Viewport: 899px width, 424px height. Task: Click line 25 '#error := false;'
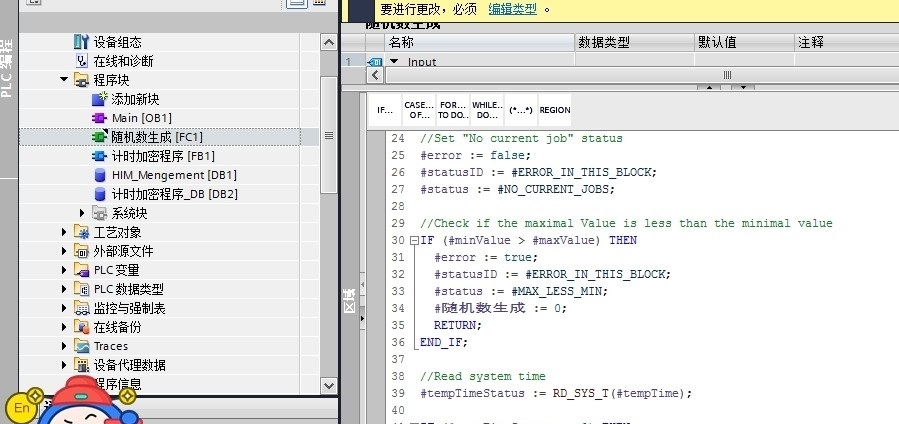click(x=475, y=155)
